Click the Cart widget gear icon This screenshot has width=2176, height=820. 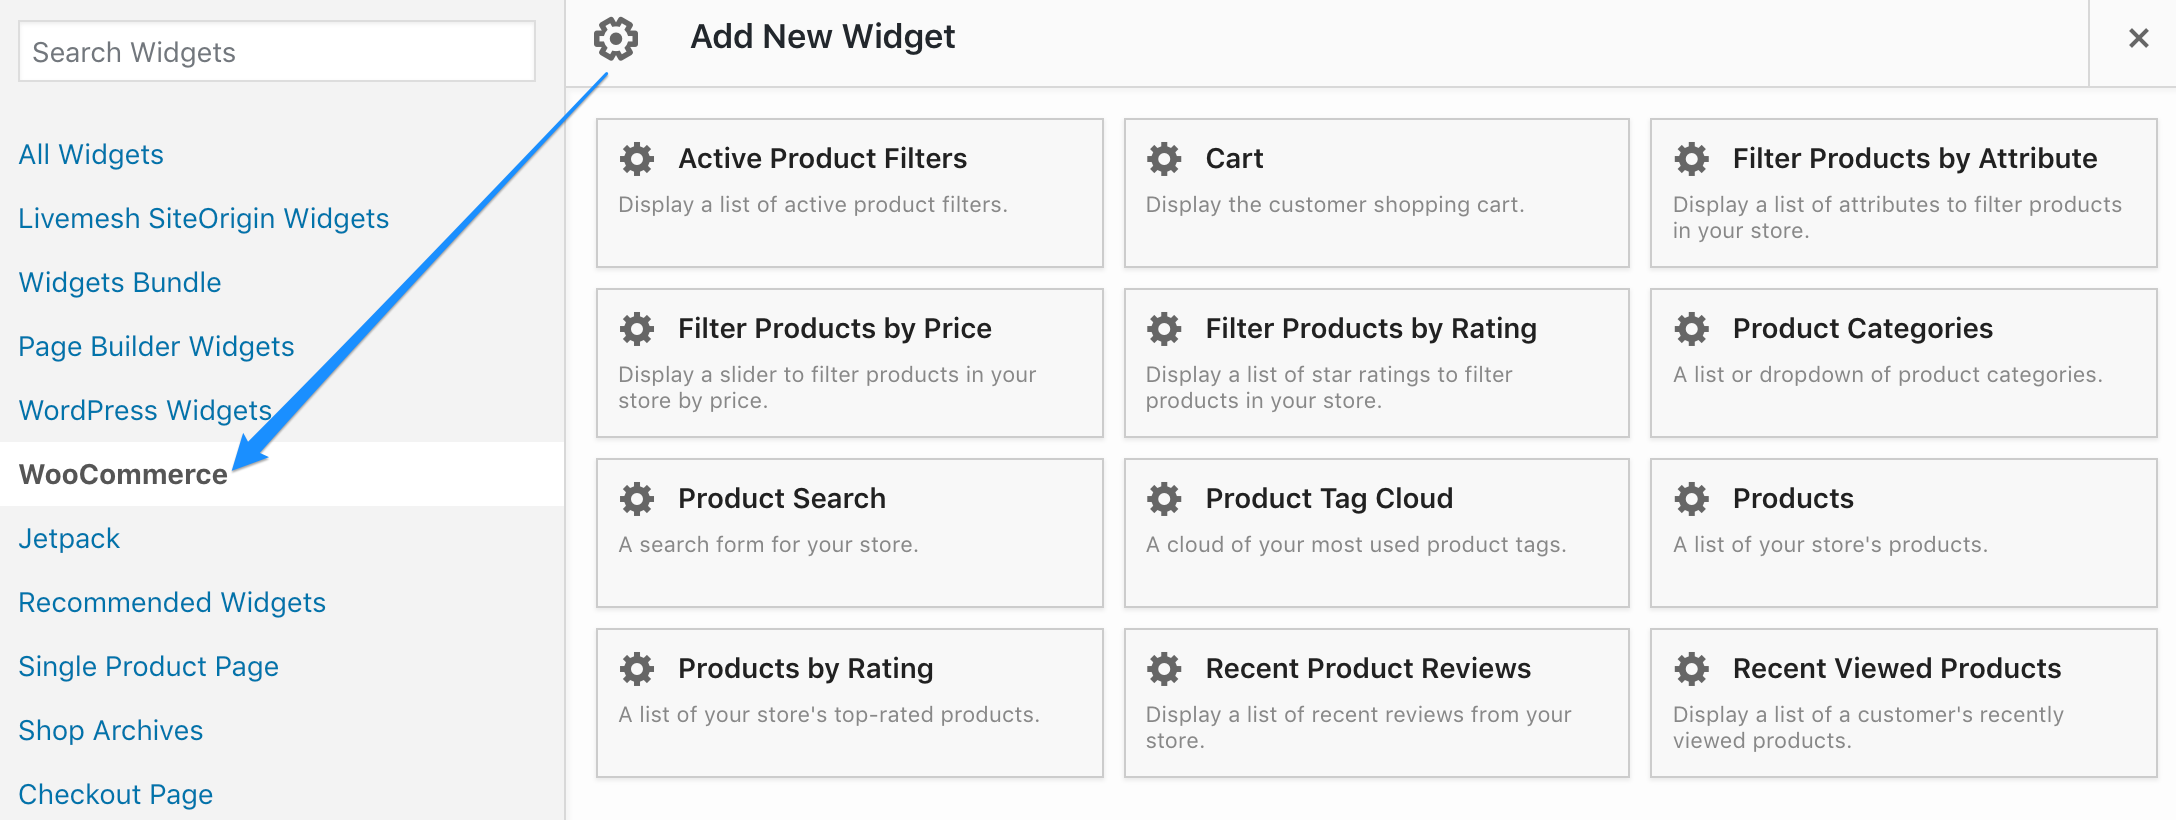tap(1164, 159)
